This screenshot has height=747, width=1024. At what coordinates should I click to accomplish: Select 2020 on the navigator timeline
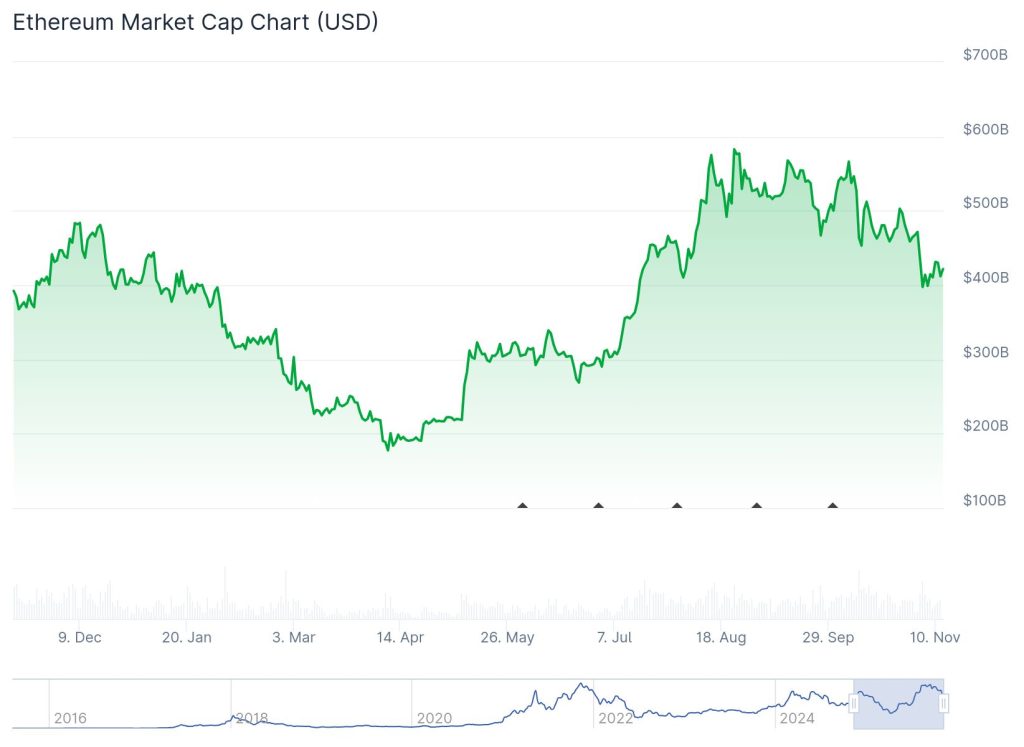(x=433, y=718)
